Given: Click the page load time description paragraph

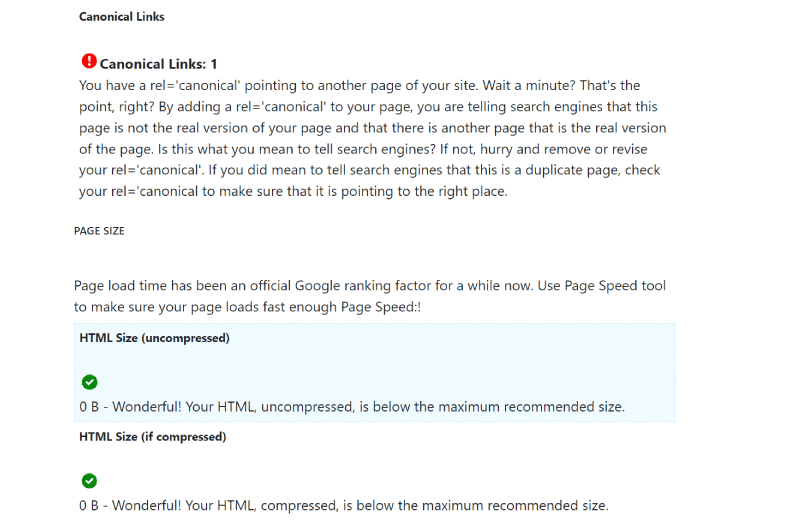Looking at the screenshot, I should point(370,296).
